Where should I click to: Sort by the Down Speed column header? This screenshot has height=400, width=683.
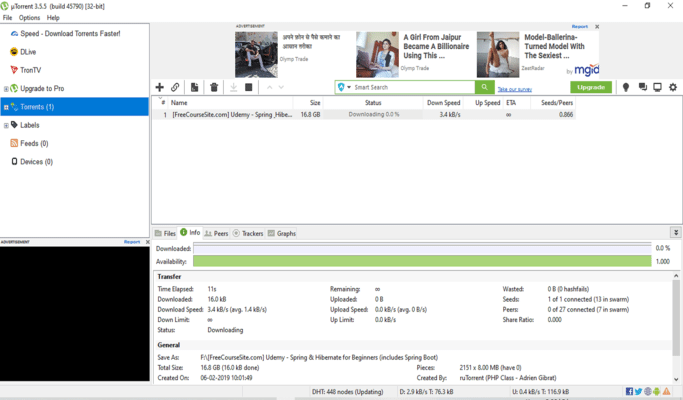click(x=443, y=103)
